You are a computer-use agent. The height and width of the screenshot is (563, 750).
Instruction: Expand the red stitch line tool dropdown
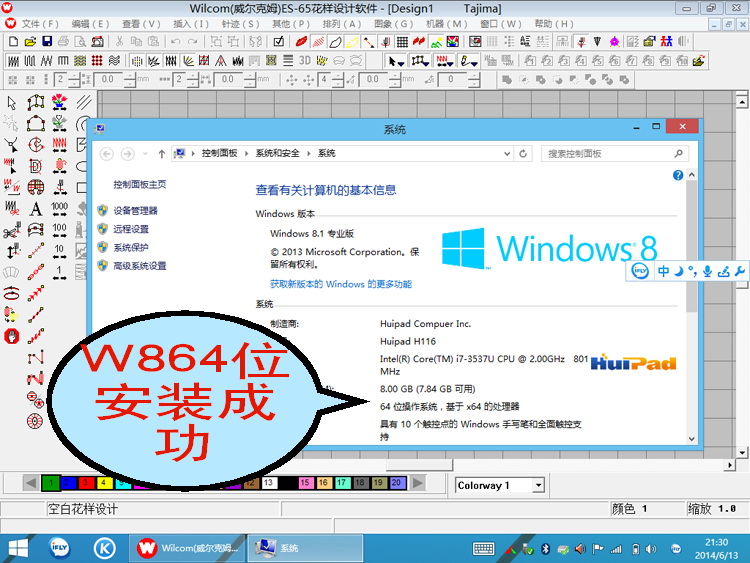pyautogui.click(x=451, y=63)
